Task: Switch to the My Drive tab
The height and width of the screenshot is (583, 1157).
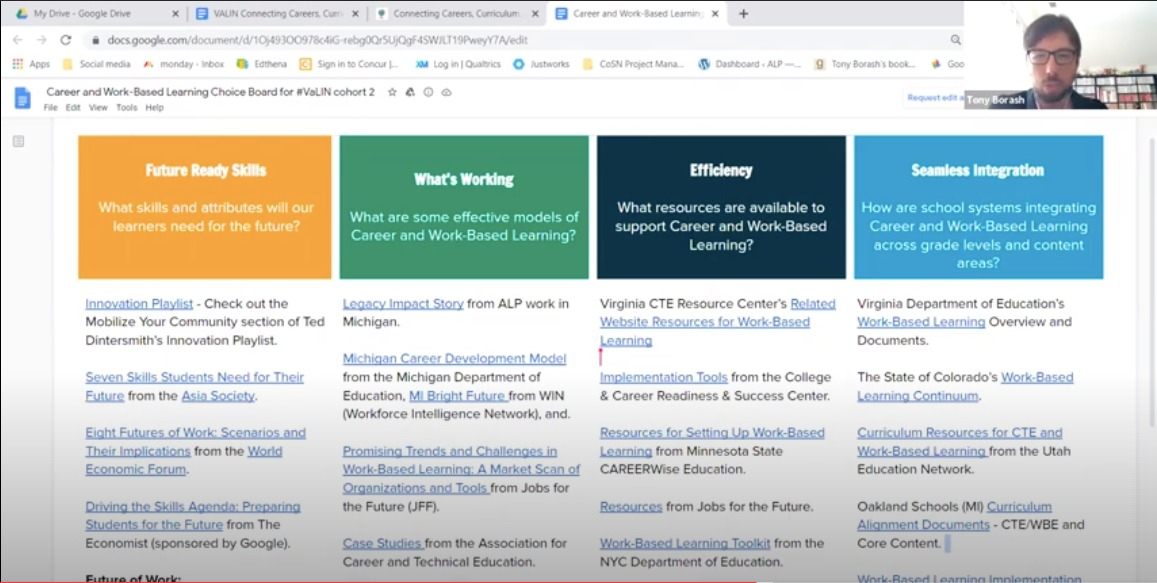Action: [x=90, y=14]
